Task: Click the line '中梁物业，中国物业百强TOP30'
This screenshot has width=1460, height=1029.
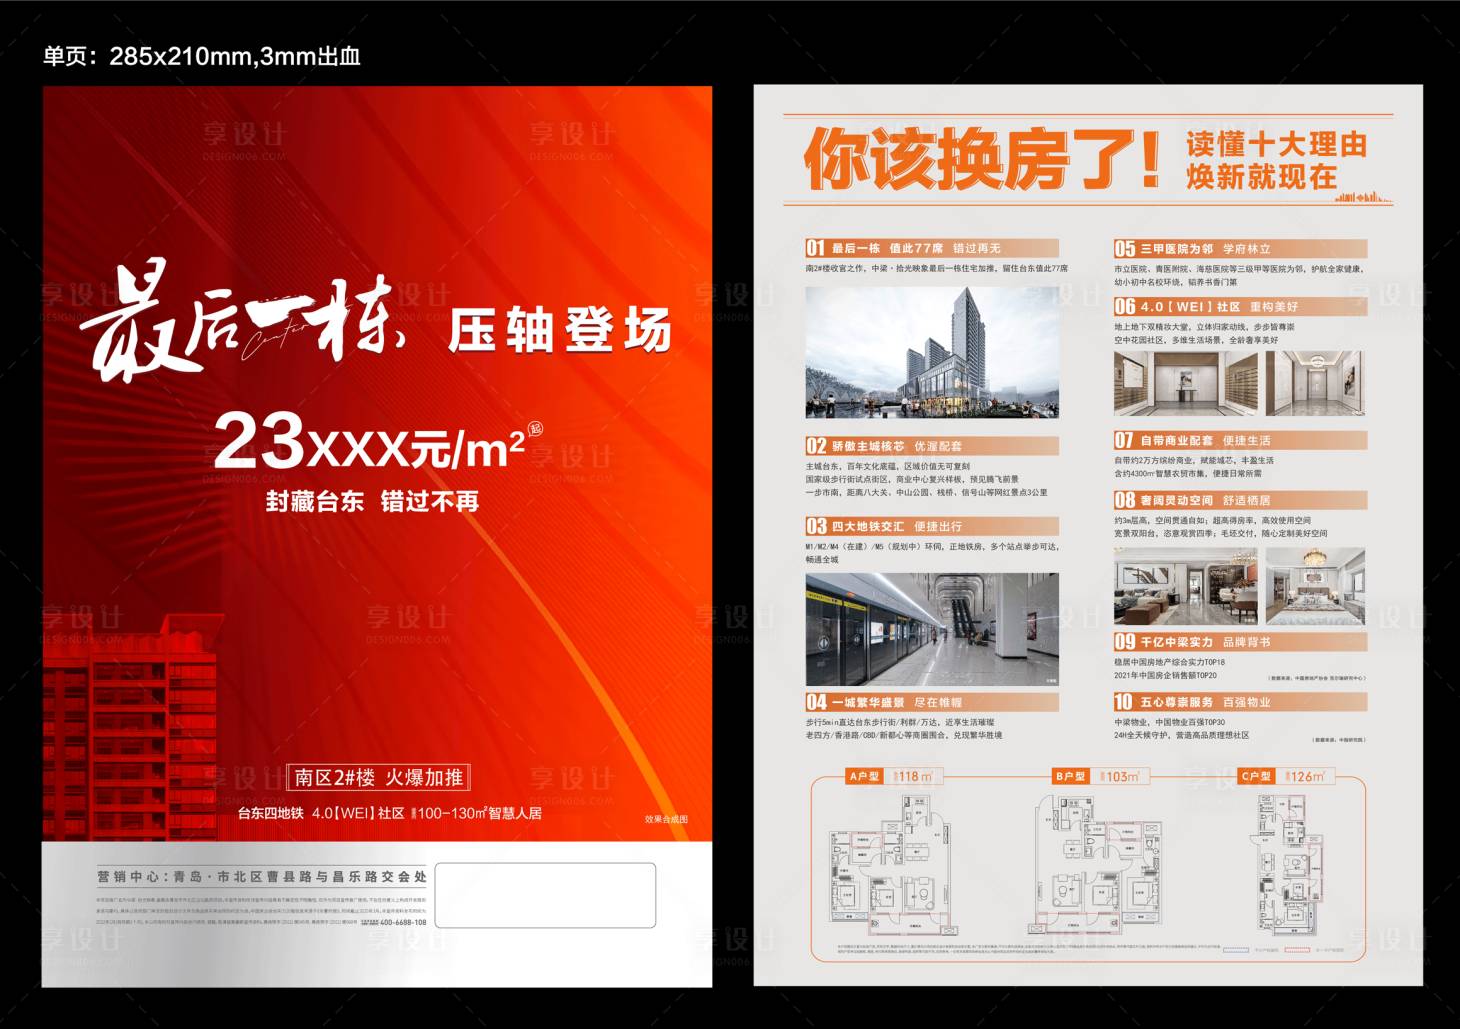Action: [x=1169, y=722]
